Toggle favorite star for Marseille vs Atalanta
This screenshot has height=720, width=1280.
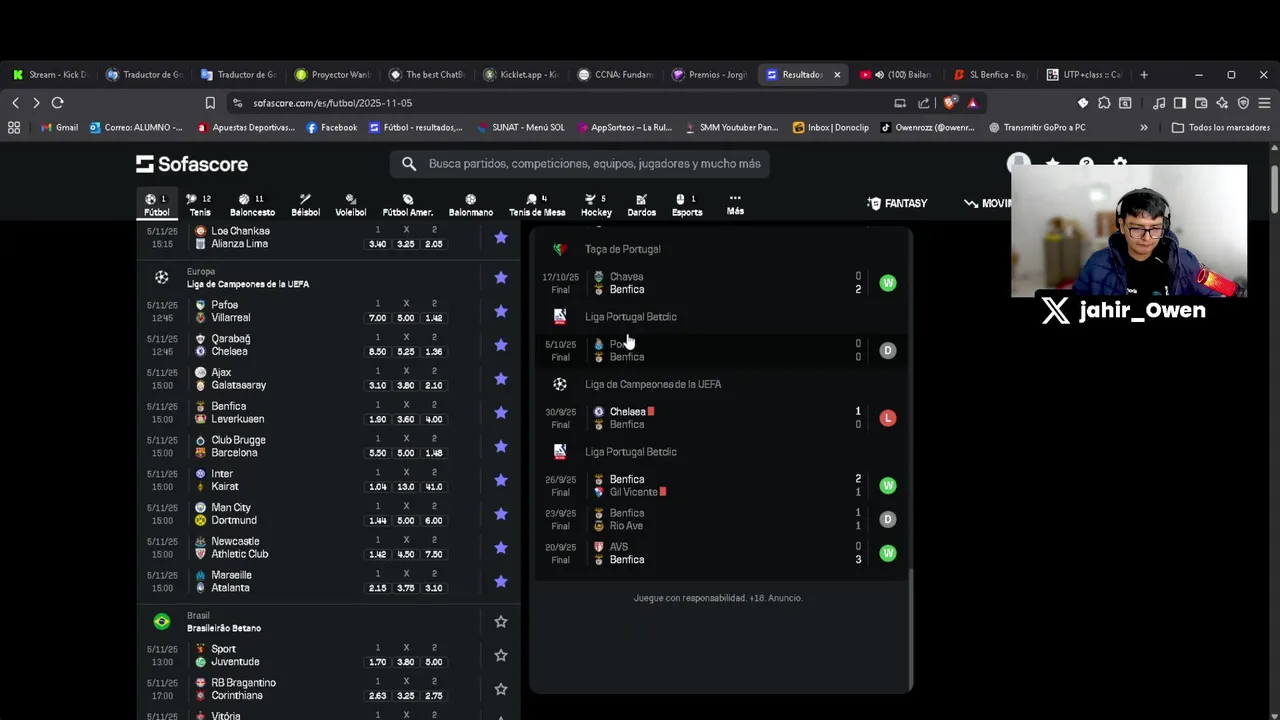(501, 581)
